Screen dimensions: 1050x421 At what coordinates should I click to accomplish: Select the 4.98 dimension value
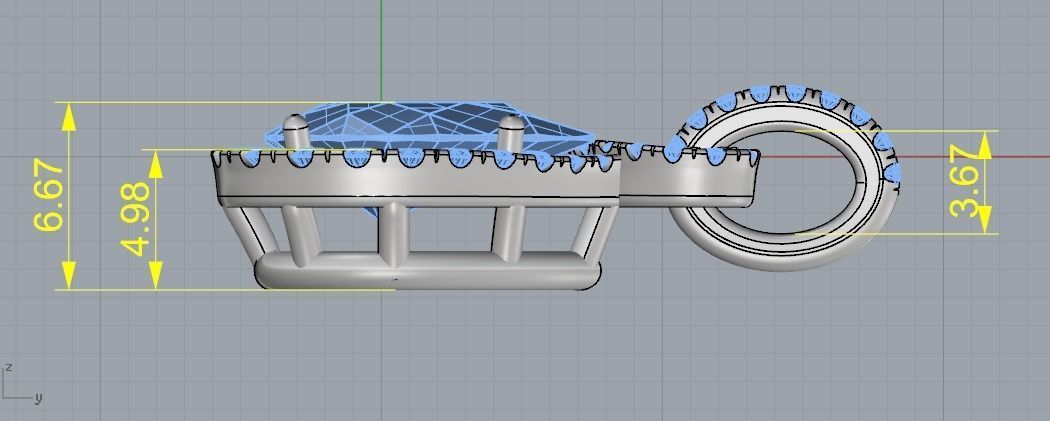[x=136, y=219]
